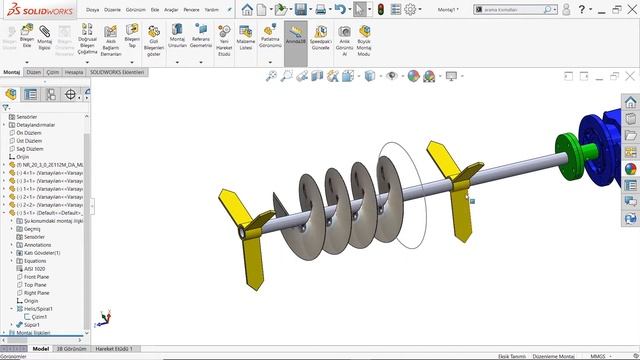Click the Rebuild traffic light icon
Image resolution: width=640 pixels, height=360 pixels.
point(381,9)
